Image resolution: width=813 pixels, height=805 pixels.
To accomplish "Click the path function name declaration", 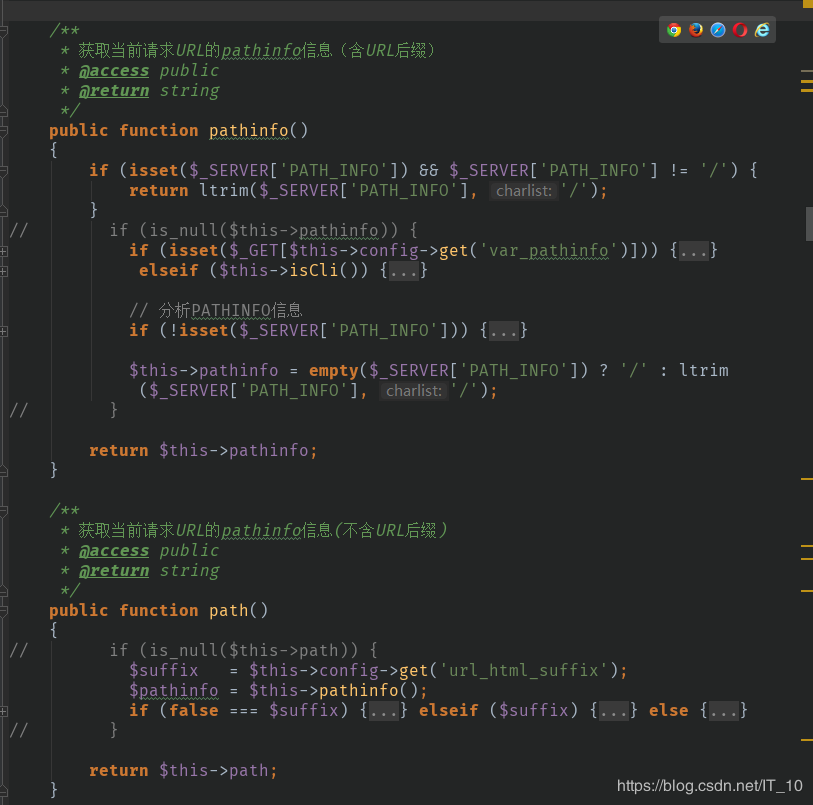I will click(x=228, y=611).
